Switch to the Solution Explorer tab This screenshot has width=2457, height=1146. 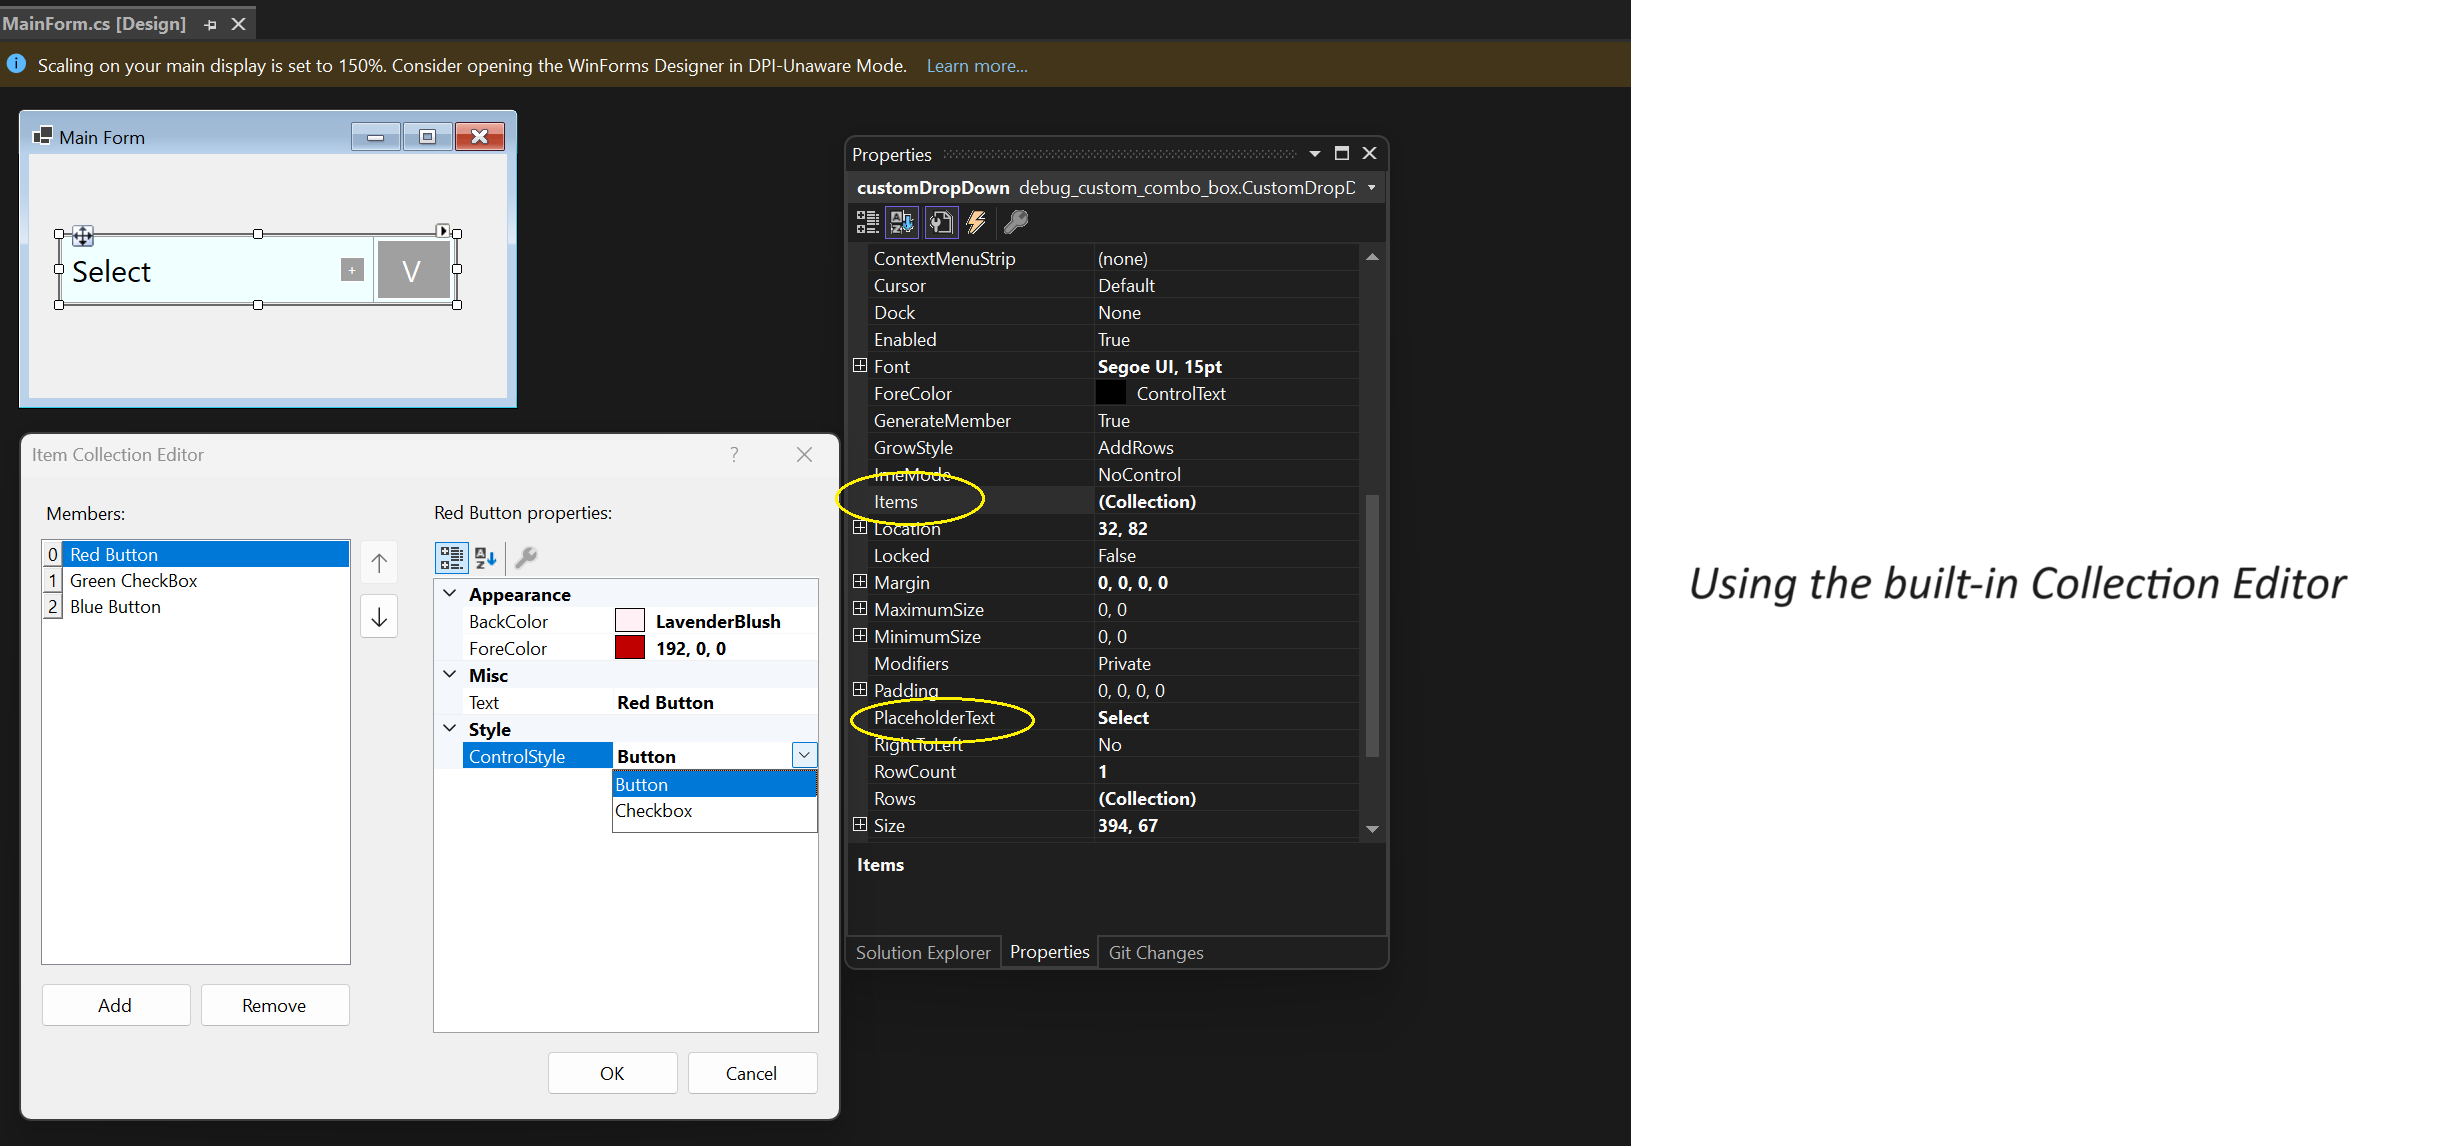click(x=922, y=951)
